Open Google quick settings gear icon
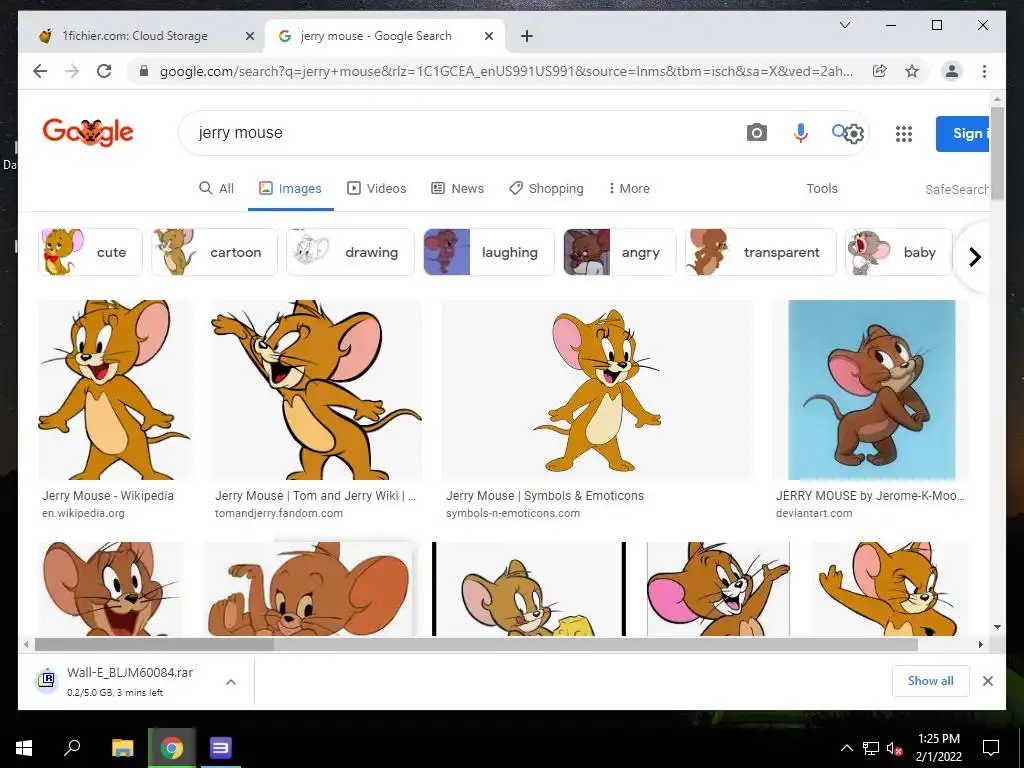This screenshot has width=1024, height=768. click(854, 135)
